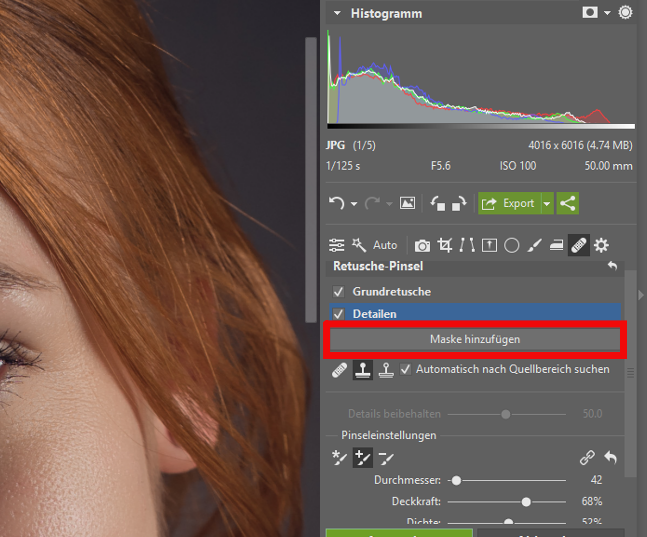Click the link brush settings chain icon
647x537 pixels.
coord(587,458)
